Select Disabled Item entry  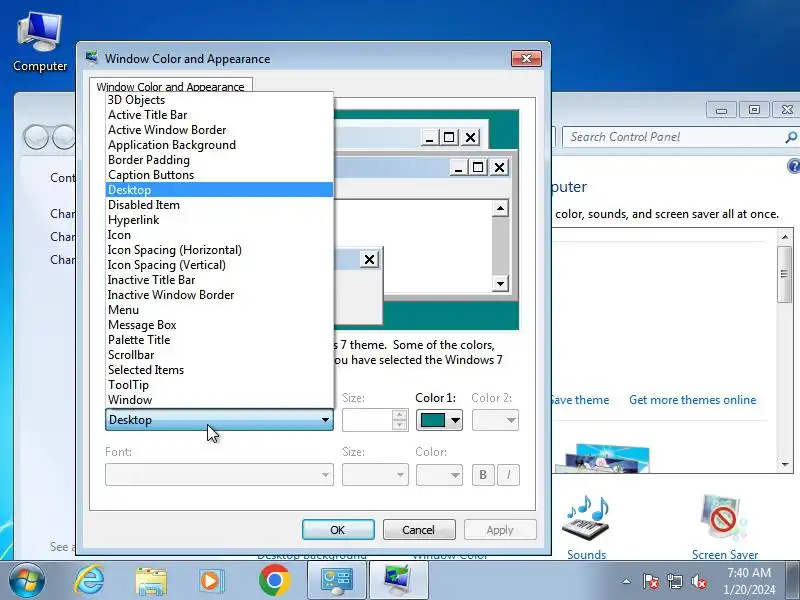coord(219,205)
